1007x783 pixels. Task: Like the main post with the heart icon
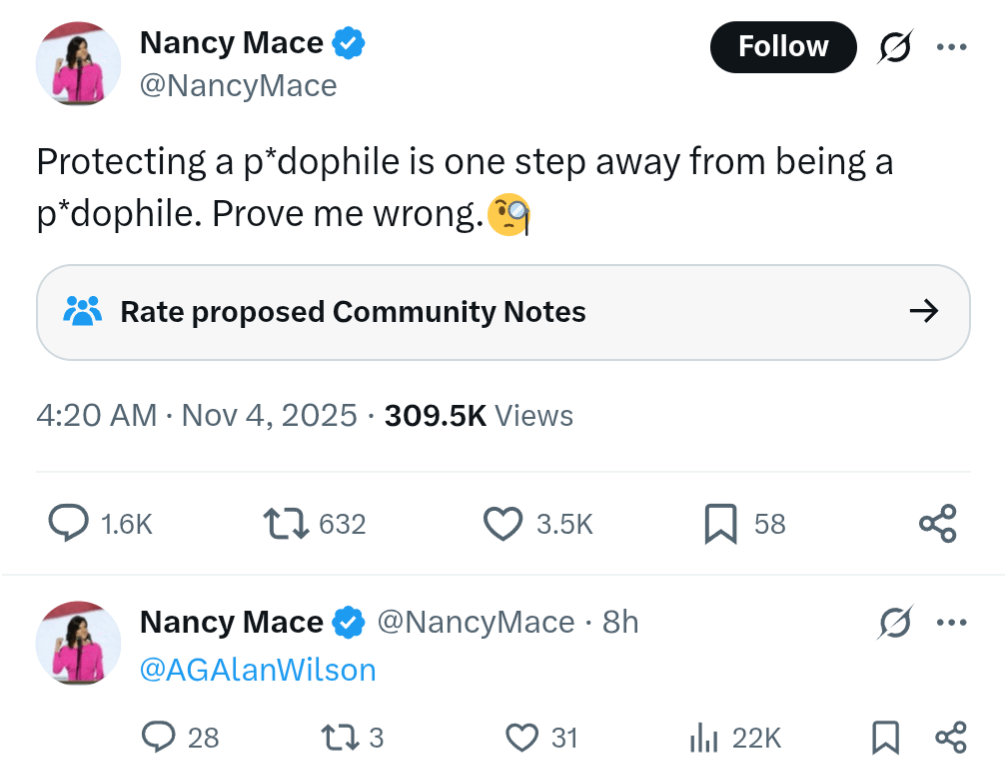(x=503, y=524)
